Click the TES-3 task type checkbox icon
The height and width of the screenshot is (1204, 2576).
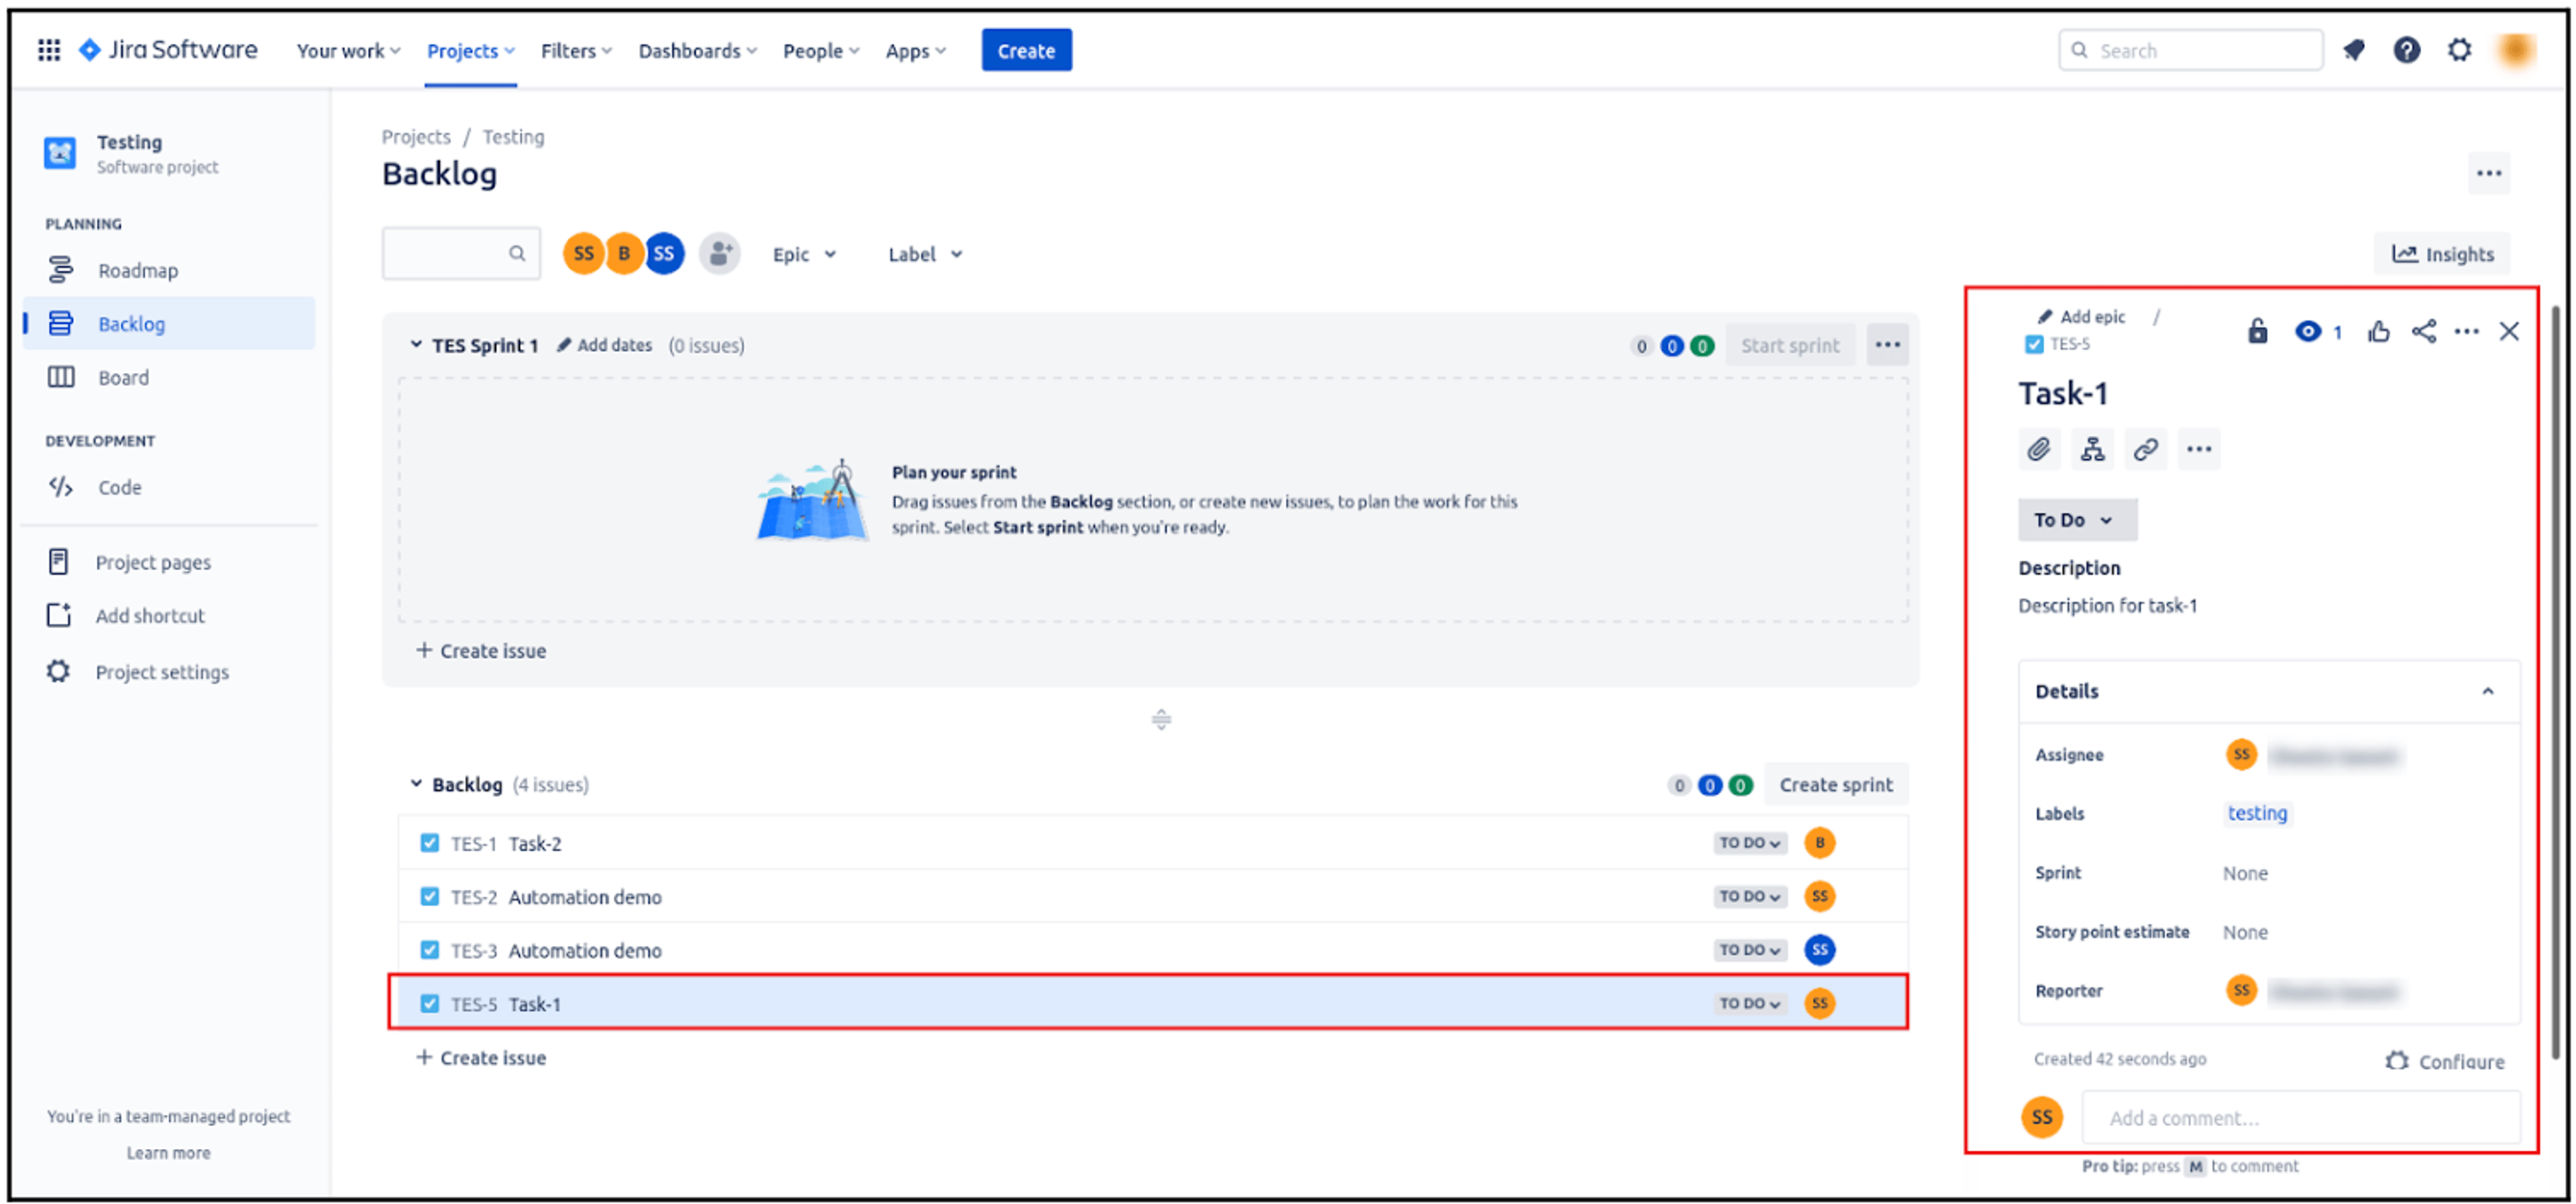[430, 949]
